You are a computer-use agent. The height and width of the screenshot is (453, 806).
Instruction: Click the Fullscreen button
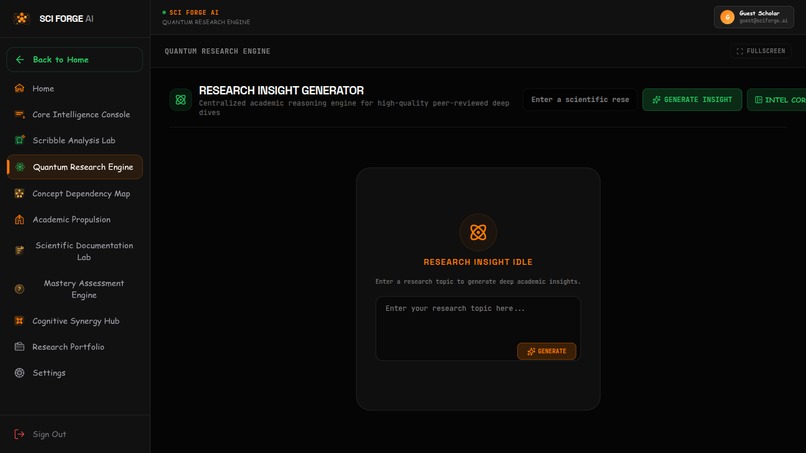tap(760, 51)
